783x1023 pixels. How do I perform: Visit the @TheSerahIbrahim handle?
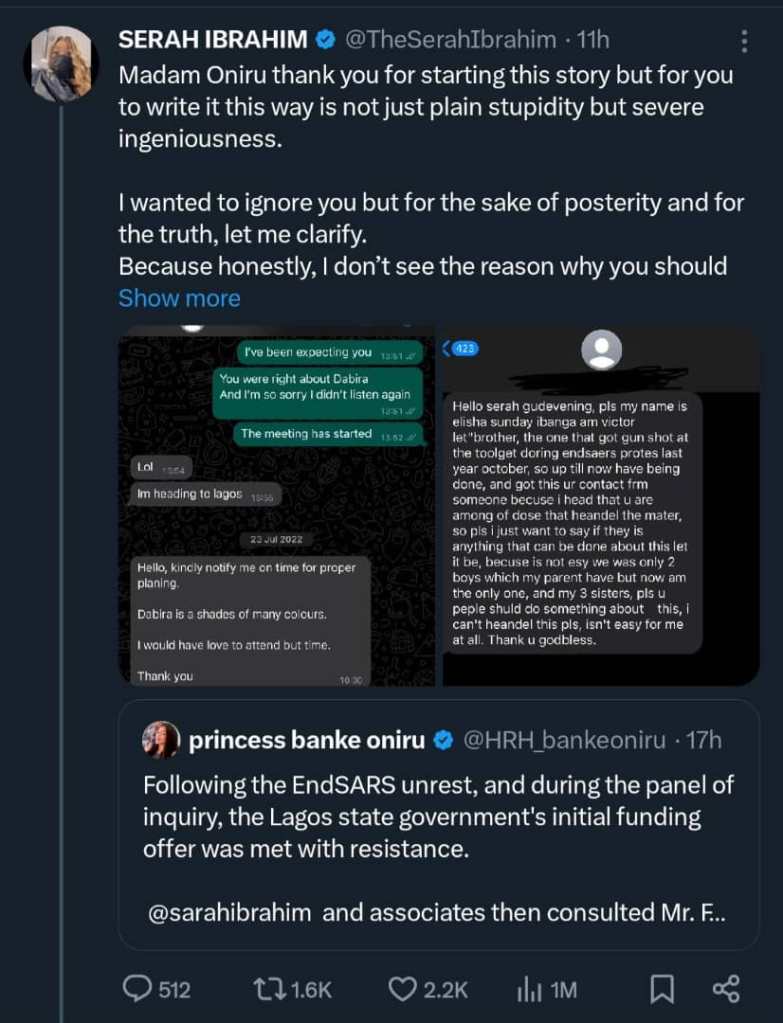[x=450, y=40]
